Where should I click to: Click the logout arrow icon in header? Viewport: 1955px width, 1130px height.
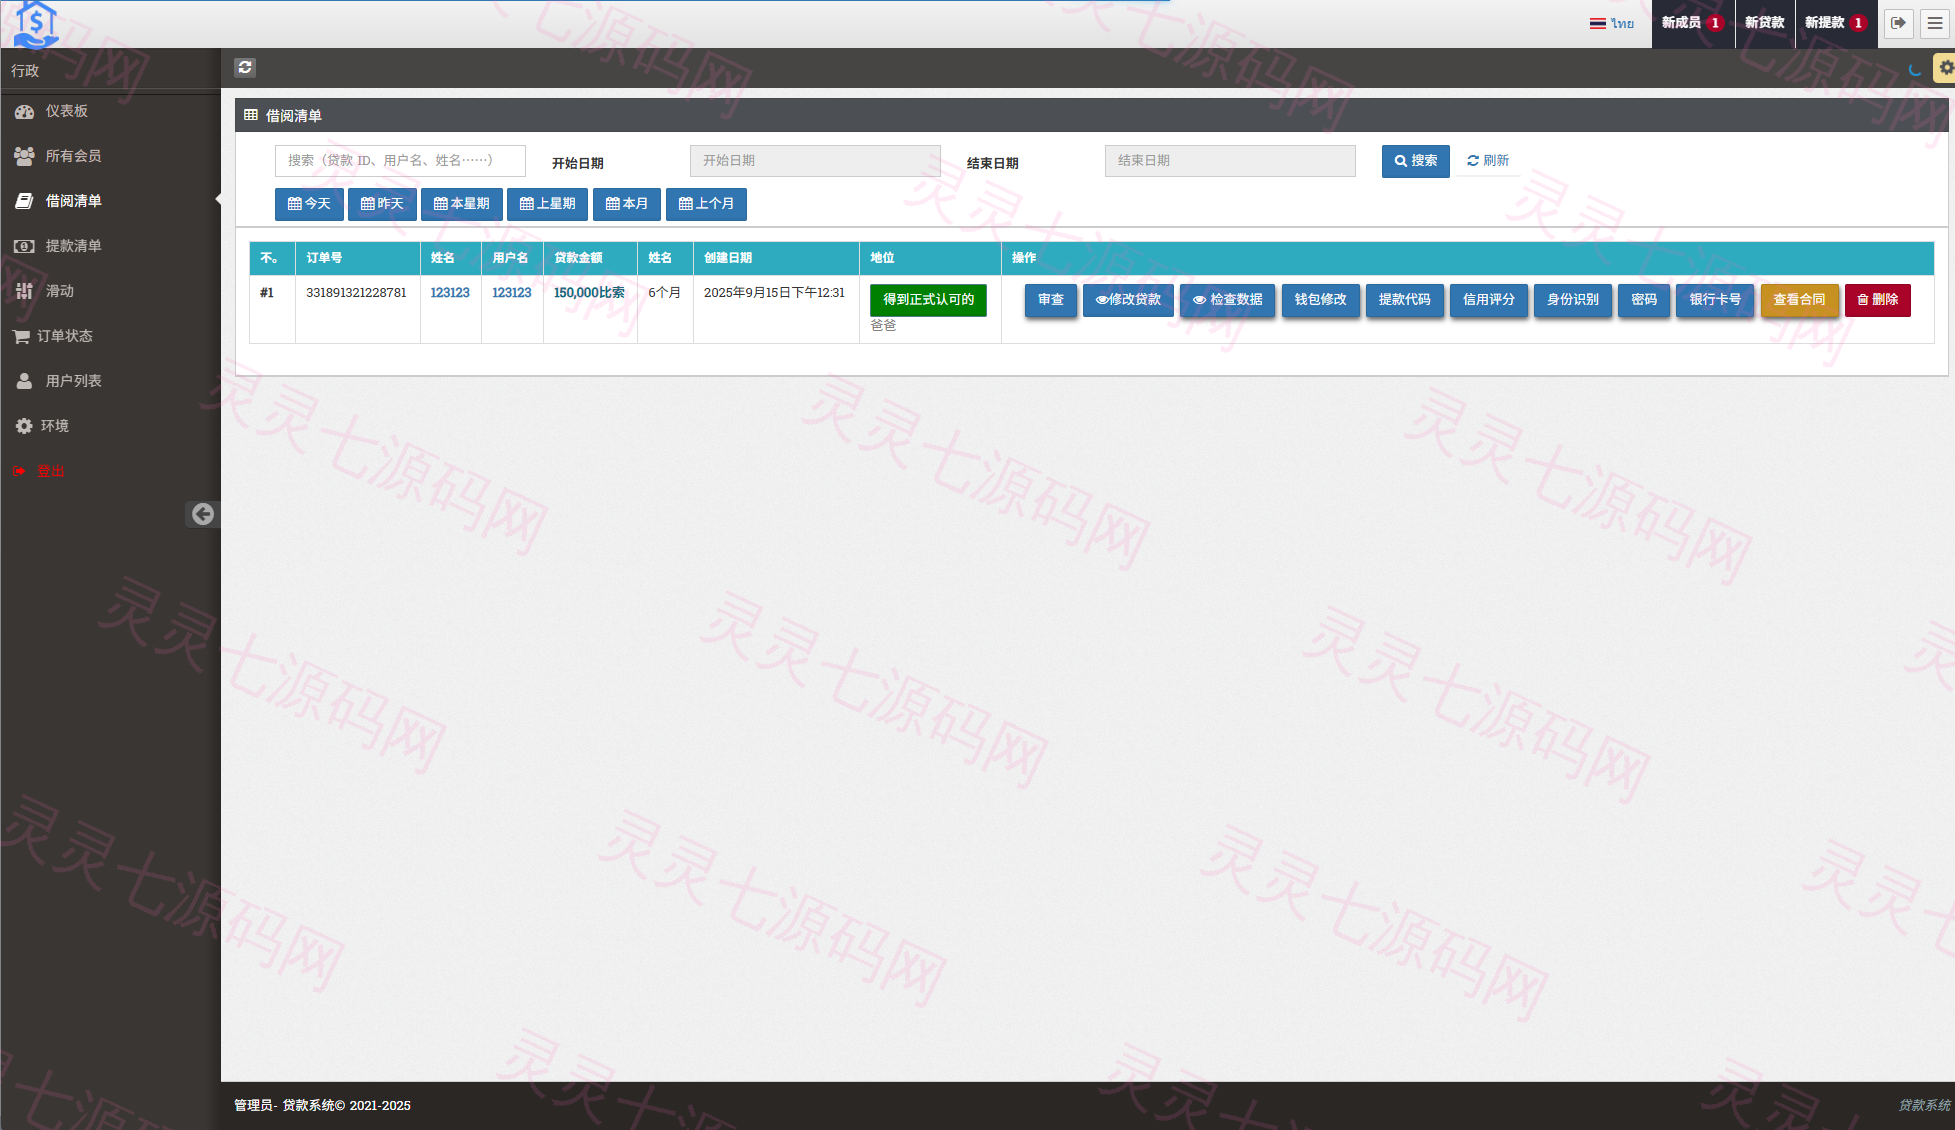1898,22
